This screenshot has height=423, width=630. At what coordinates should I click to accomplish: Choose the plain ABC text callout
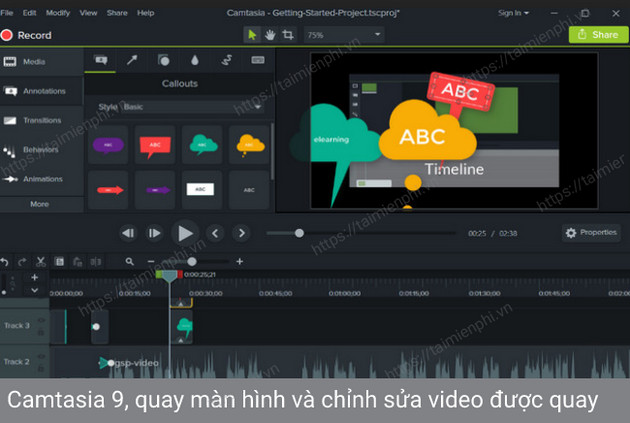[250, 190]
